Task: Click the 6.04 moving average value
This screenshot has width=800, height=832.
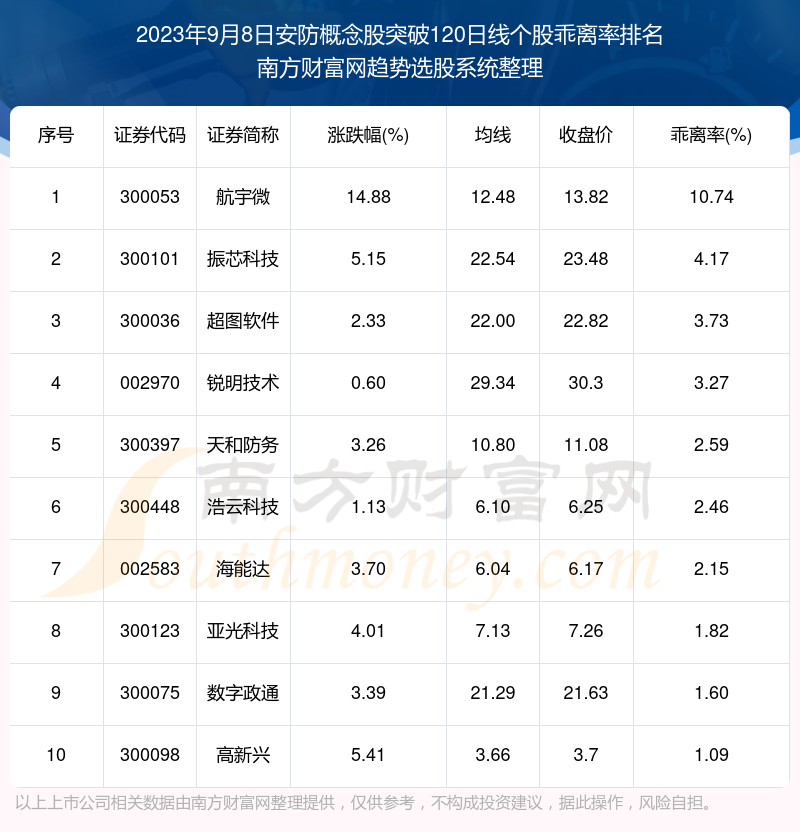Action: pos(493,569)
